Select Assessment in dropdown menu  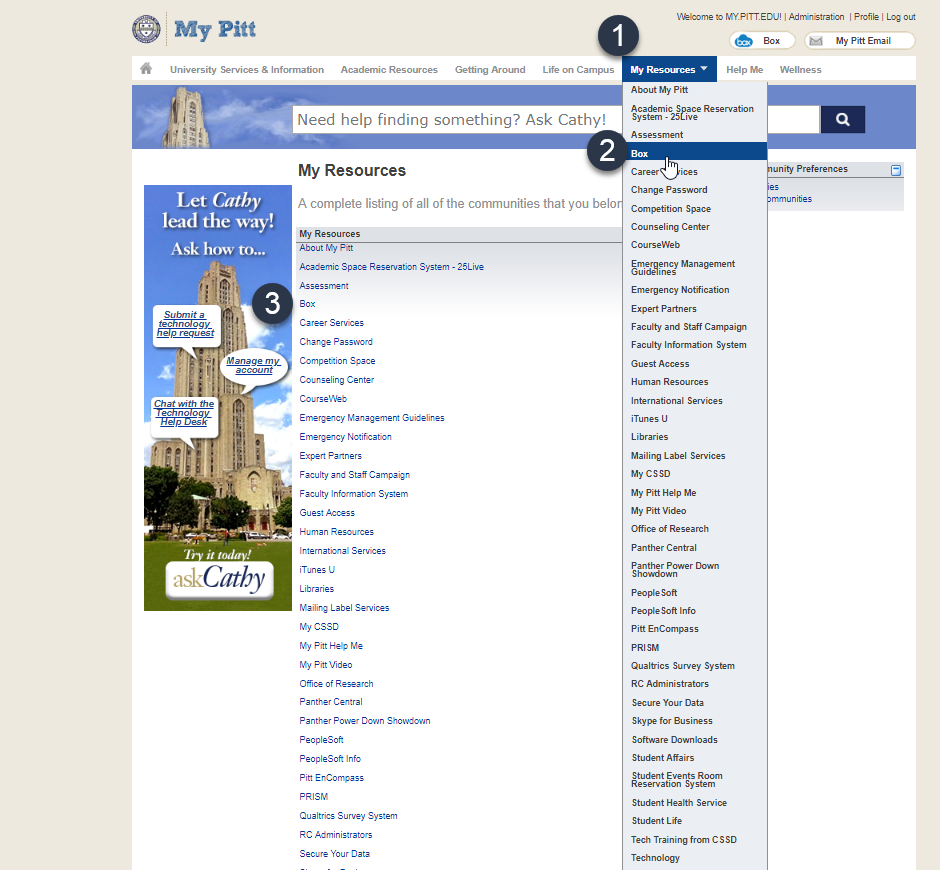pos(656,135)
